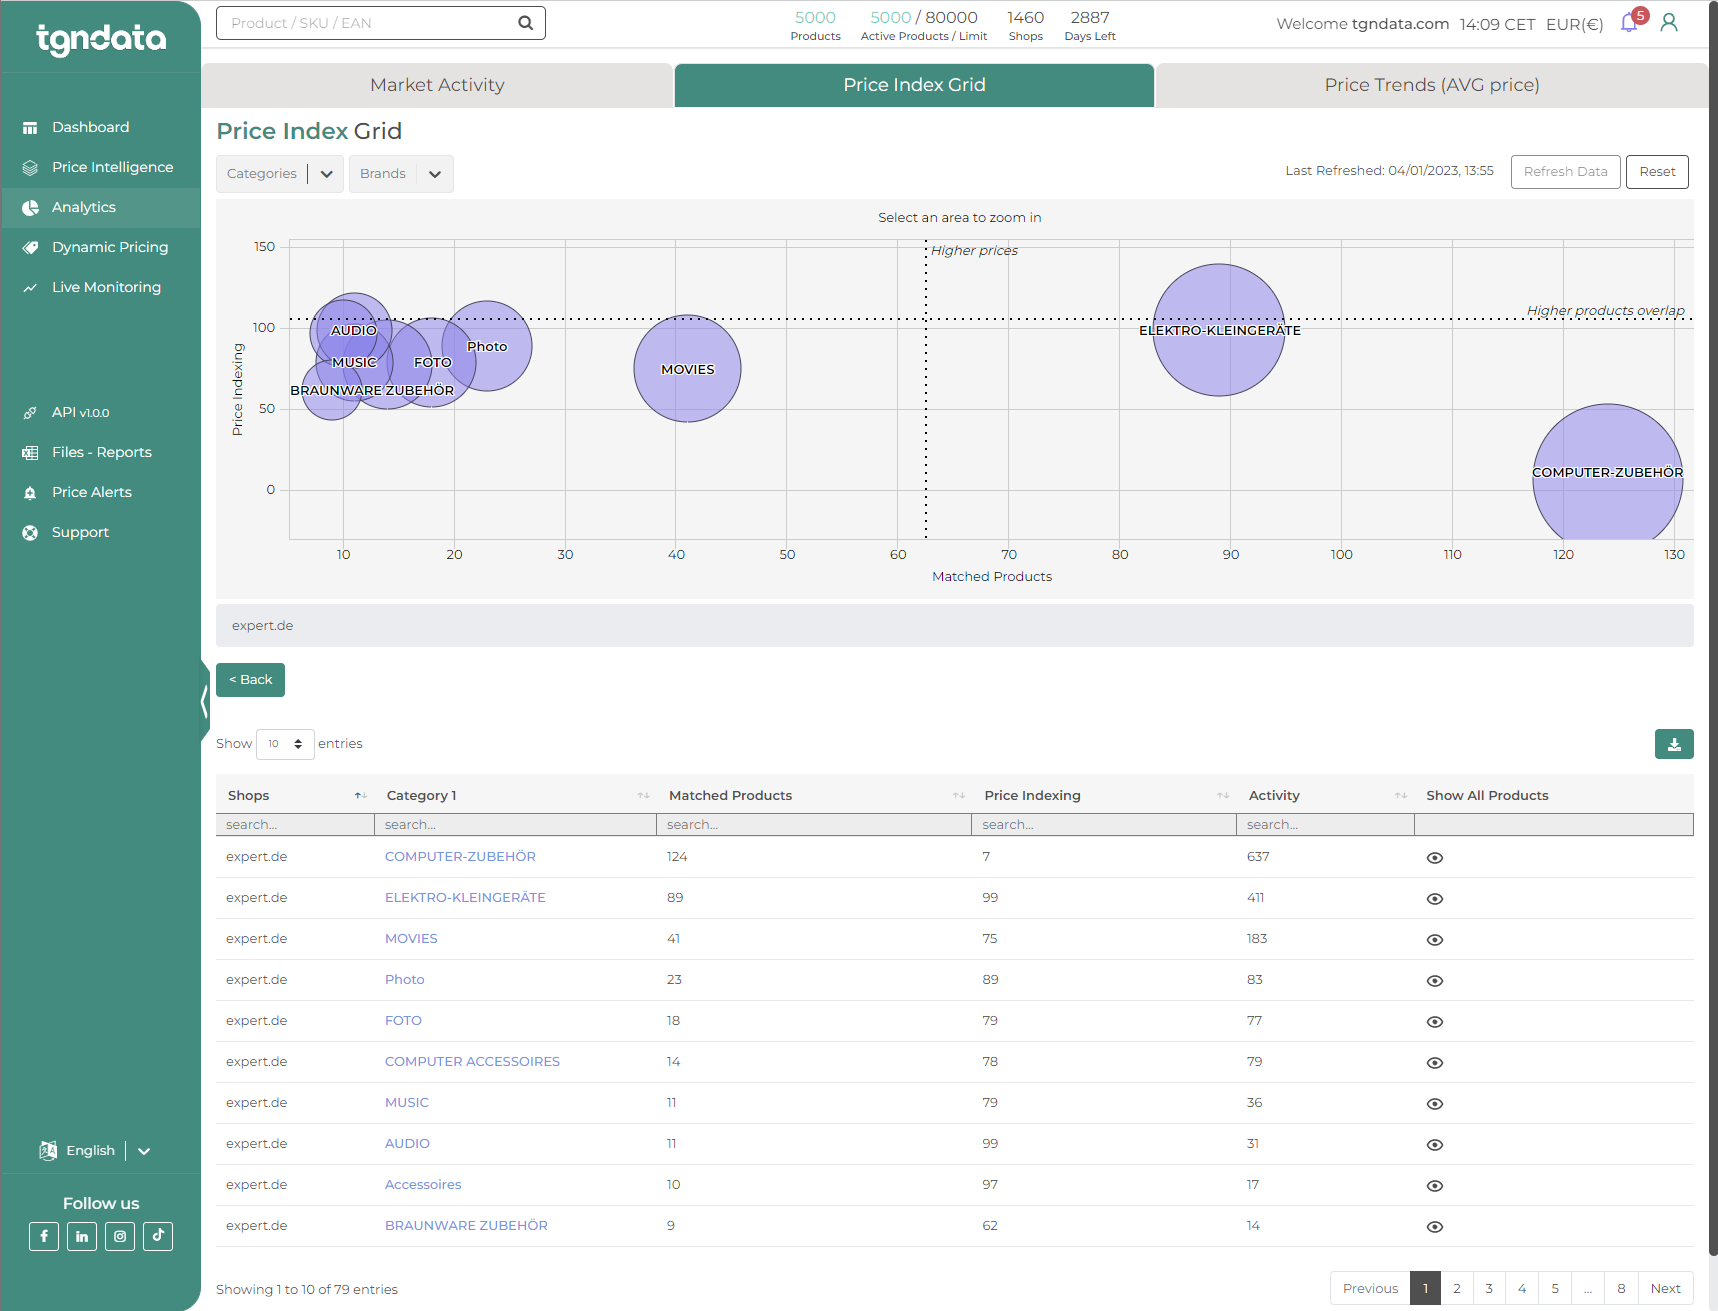Show all products for AUDIO row

pos(1435,1145)
